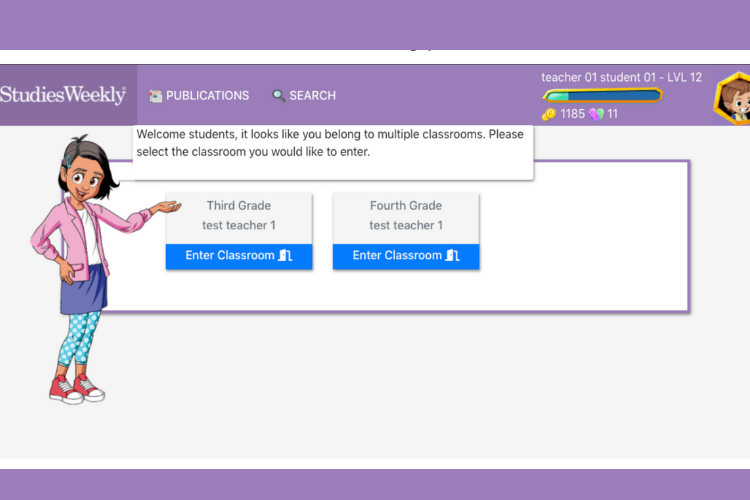Screen dimensions: 750x500
Task: Click the Publications newspaper icon
Action: pyautogui.click(x=155, y=96)
